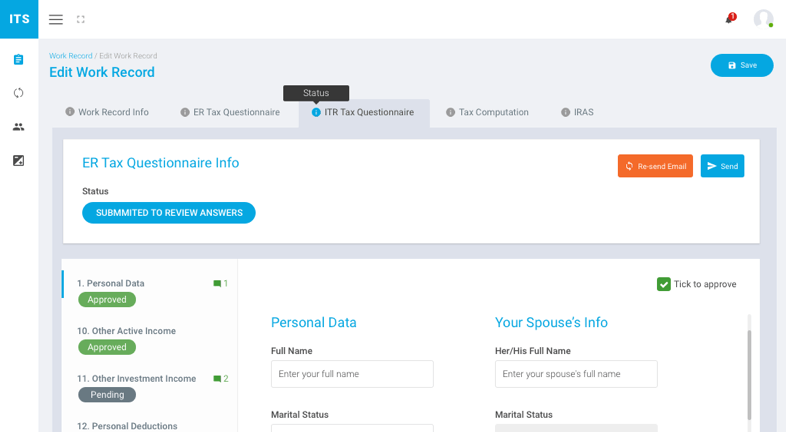Click the Save button

coord(742,65)
